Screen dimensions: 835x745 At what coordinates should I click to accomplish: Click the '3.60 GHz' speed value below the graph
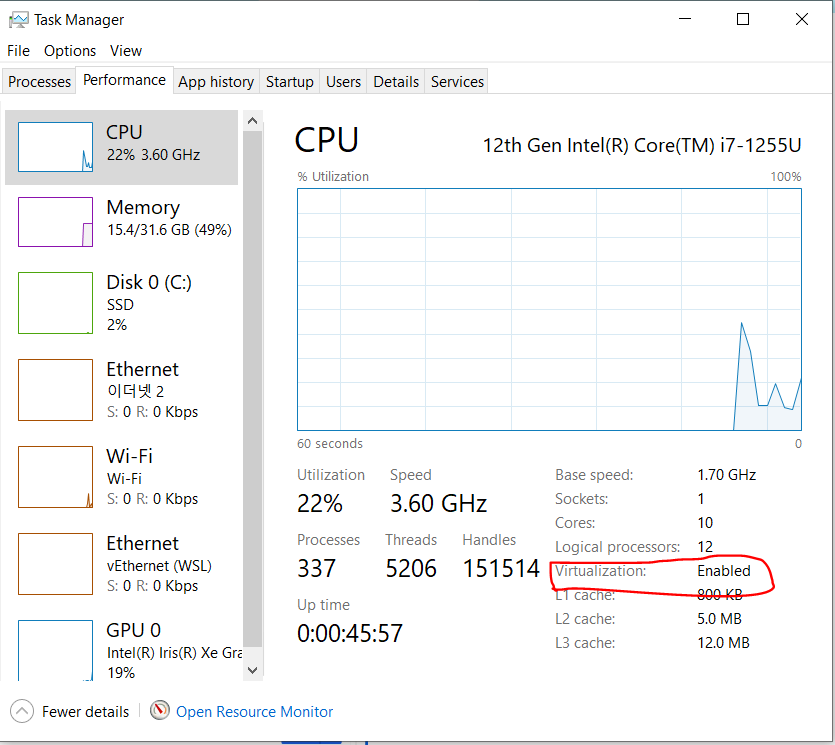438,504
